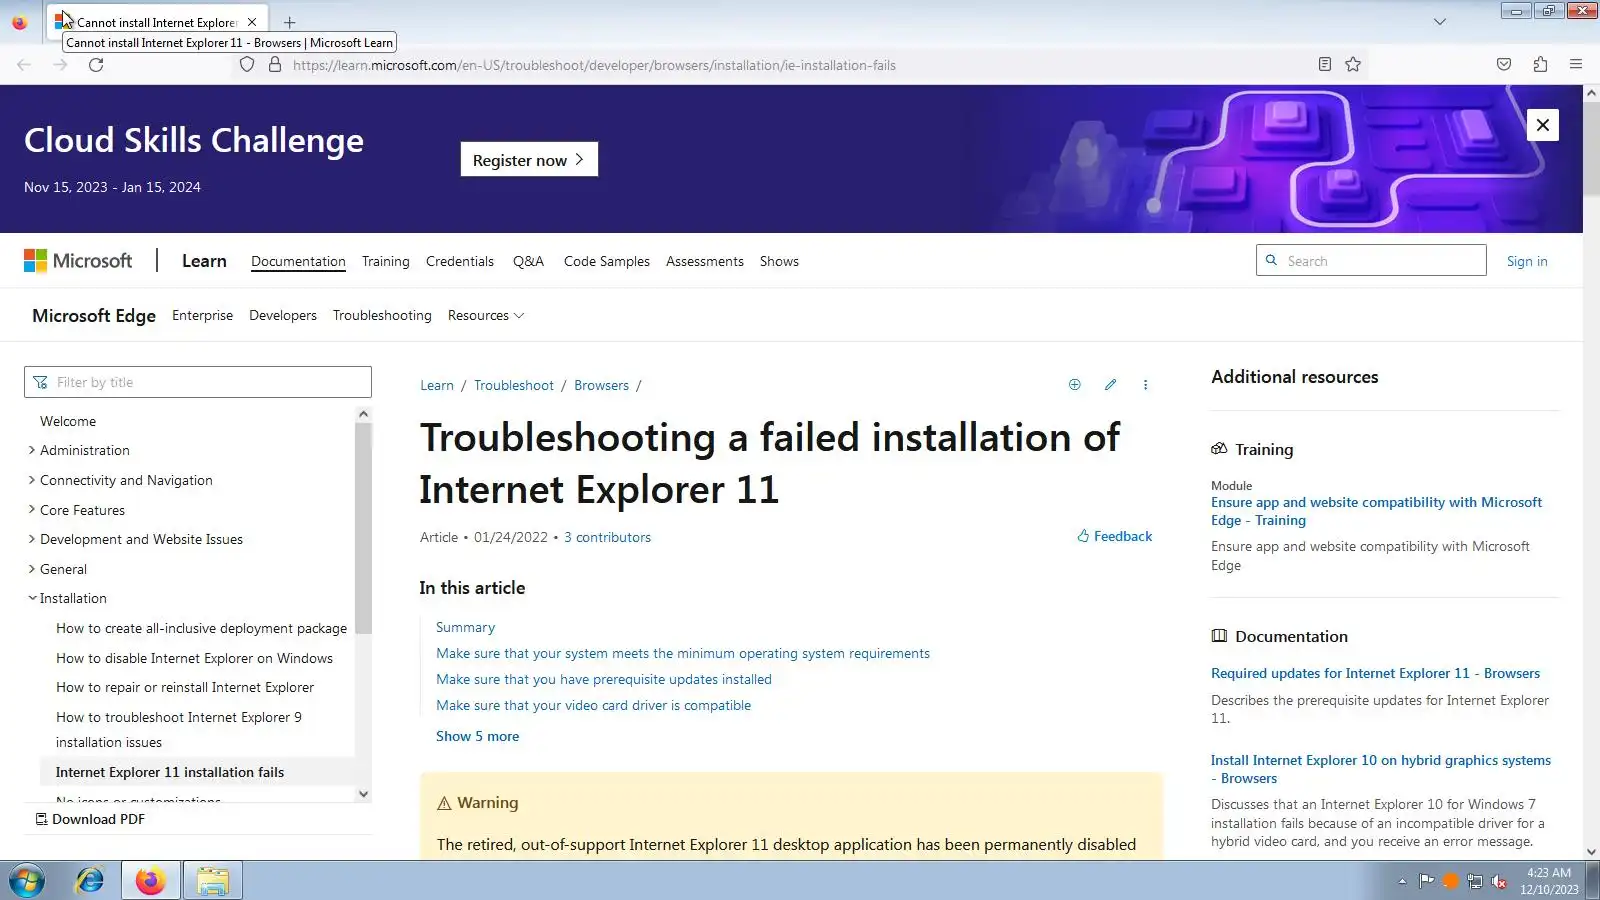
Task: Expand General tree section
Action: pos(32,569)
